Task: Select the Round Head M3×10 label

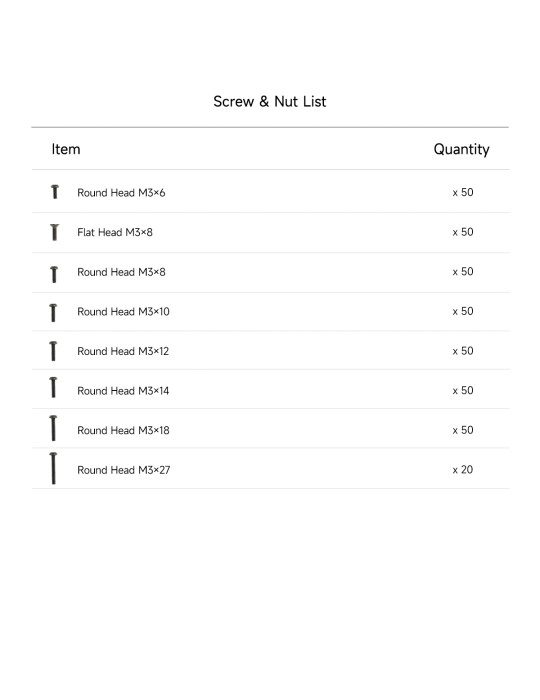Action: 123,312
